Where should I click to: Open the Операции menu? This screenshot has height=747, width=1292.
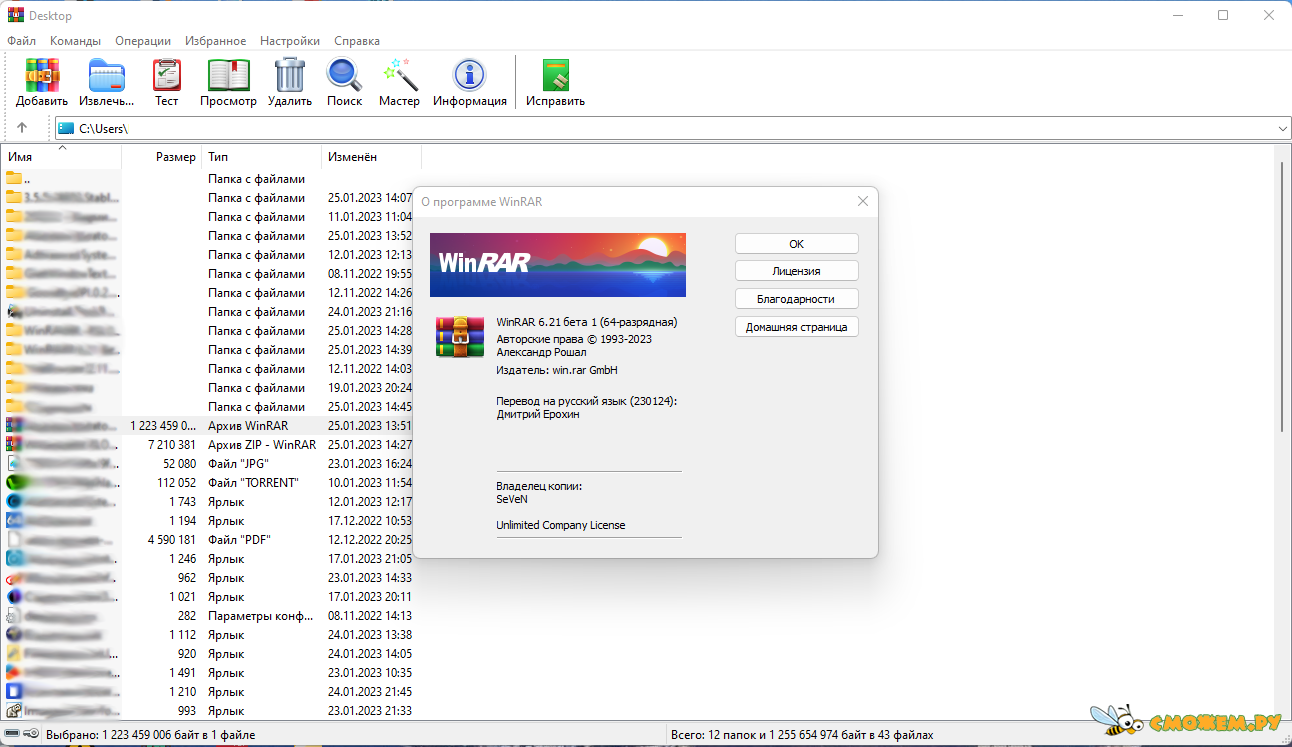pyautogui.click(x=143, y=41)
